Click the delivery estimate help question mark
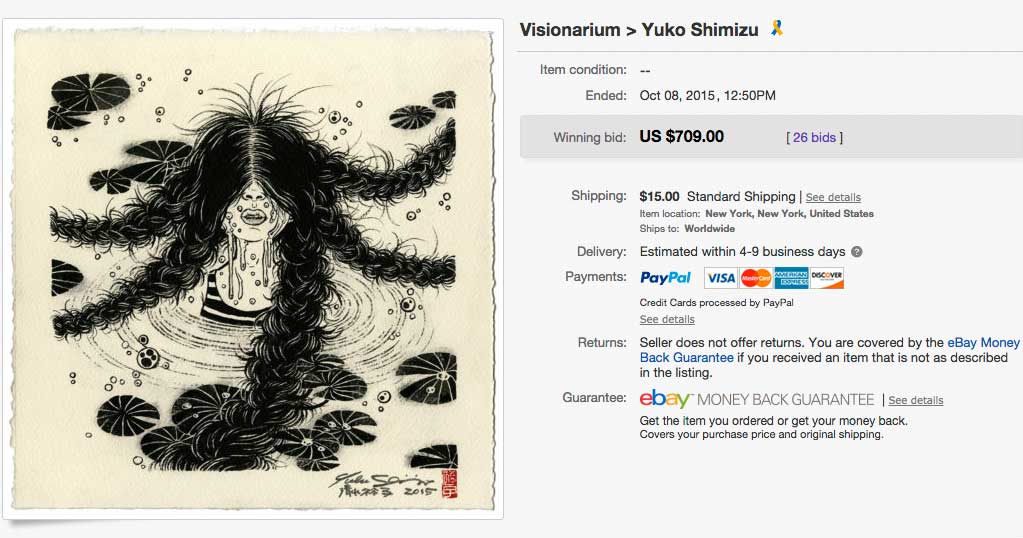The width and height of the screenshot is (1023, 538). tap(857, 252)
